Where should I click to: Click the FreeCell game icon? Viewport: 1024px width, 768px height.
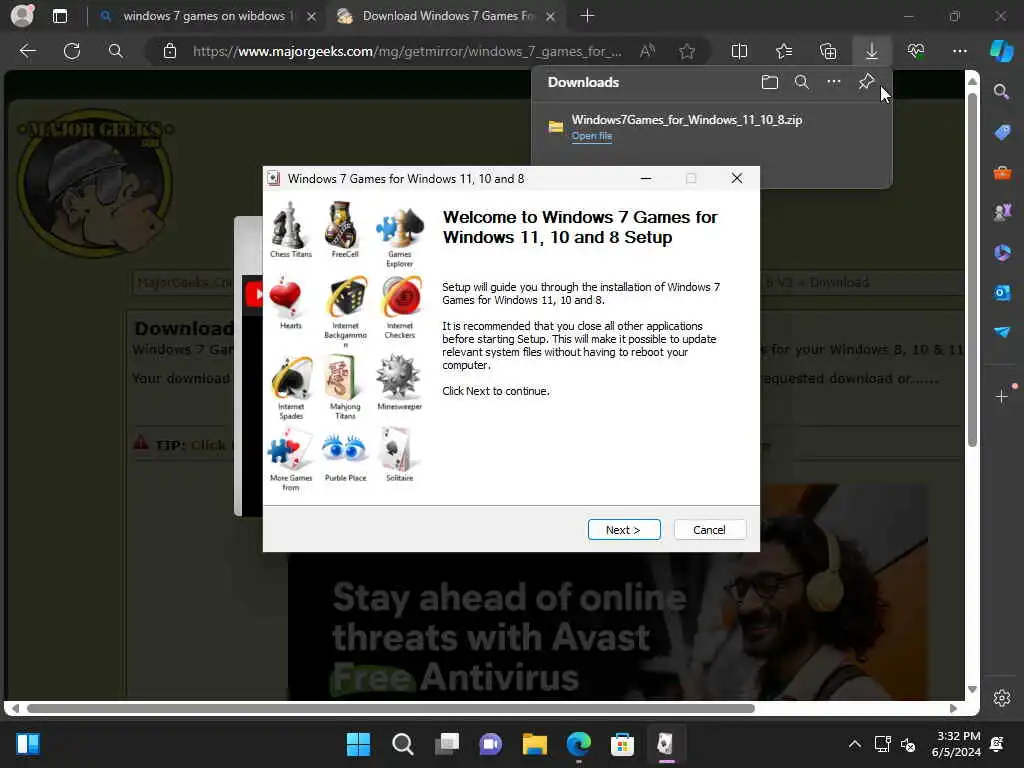click(x=344, y=230)
